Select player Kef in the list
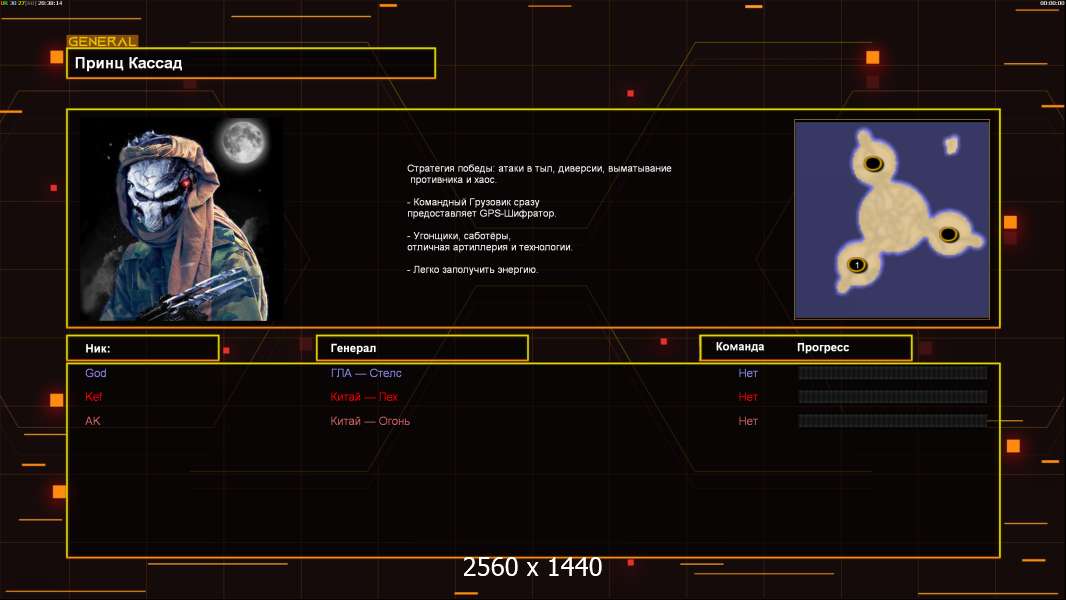This screenshot has width=1066, height=600. point(94,397)
